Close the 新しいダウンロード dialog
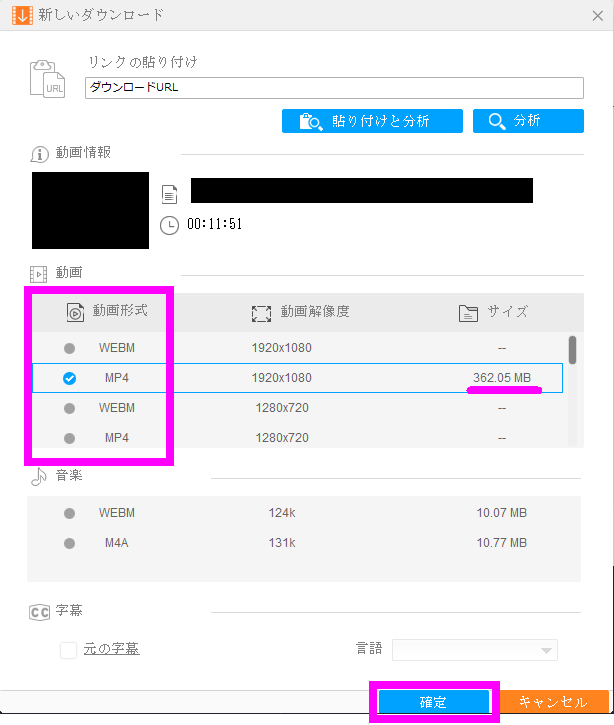Viewport: 614px width, 725px height. tap(597, 16)
